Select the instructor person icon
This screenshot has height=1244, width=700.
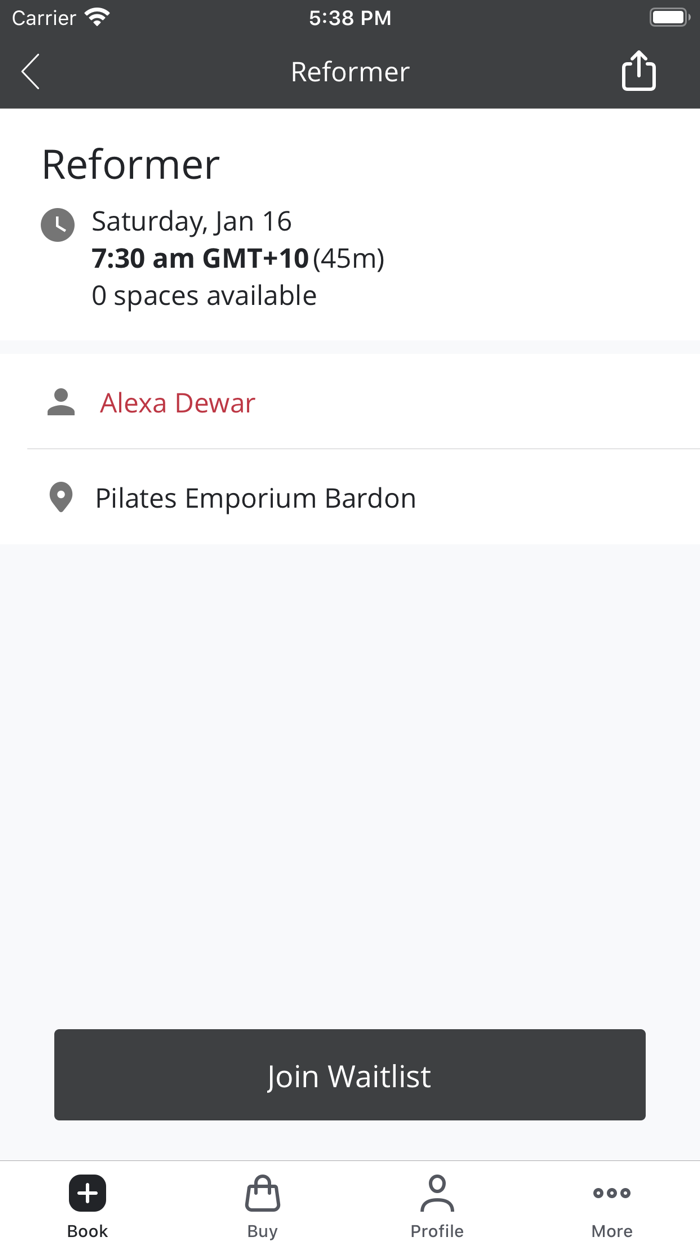pyautogui.click(x=60, y=401)
